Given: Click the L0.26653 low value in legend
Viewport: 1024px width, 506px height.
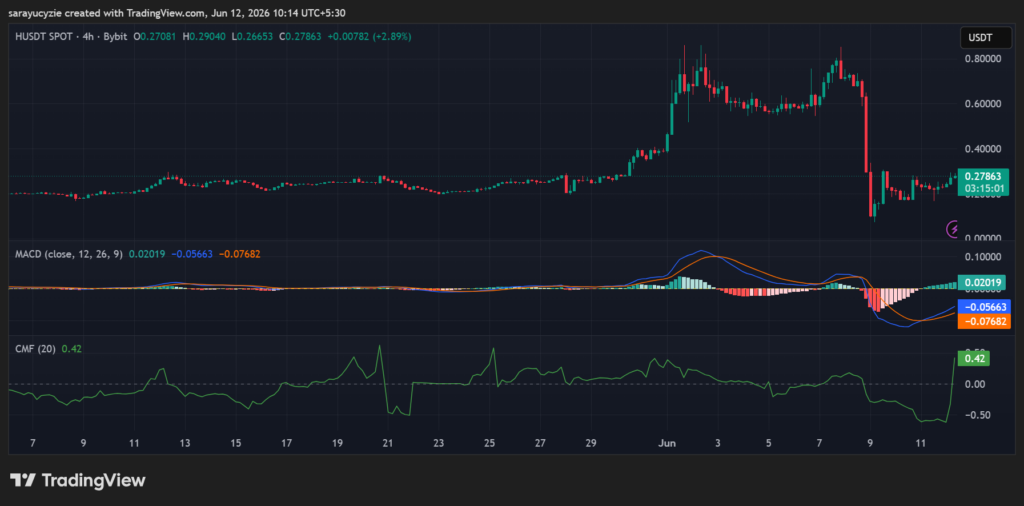Looking at the screenshot, I should tap(252, 37).
